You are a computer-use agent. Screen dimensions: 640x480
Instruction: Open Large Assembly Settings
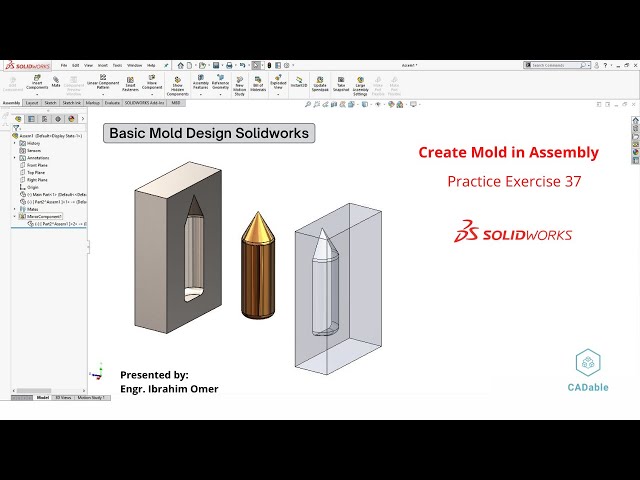[x=360, y=86]
